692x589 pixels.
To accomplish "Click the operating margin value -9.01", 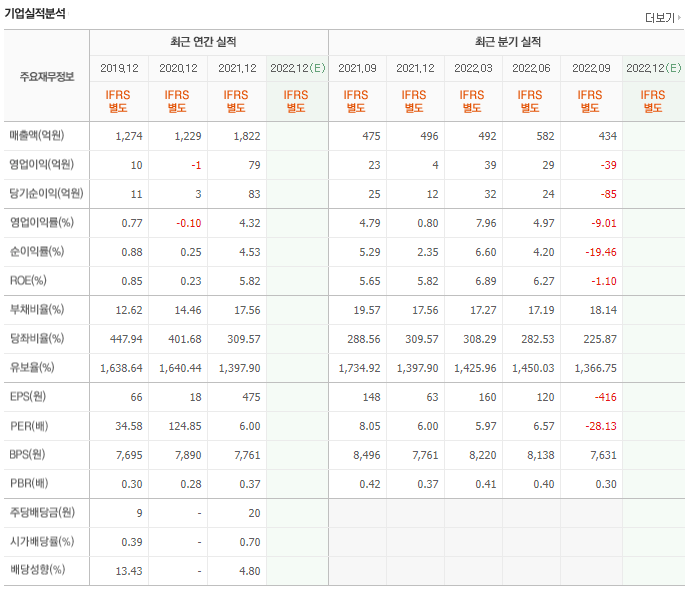I will [604, 224].
